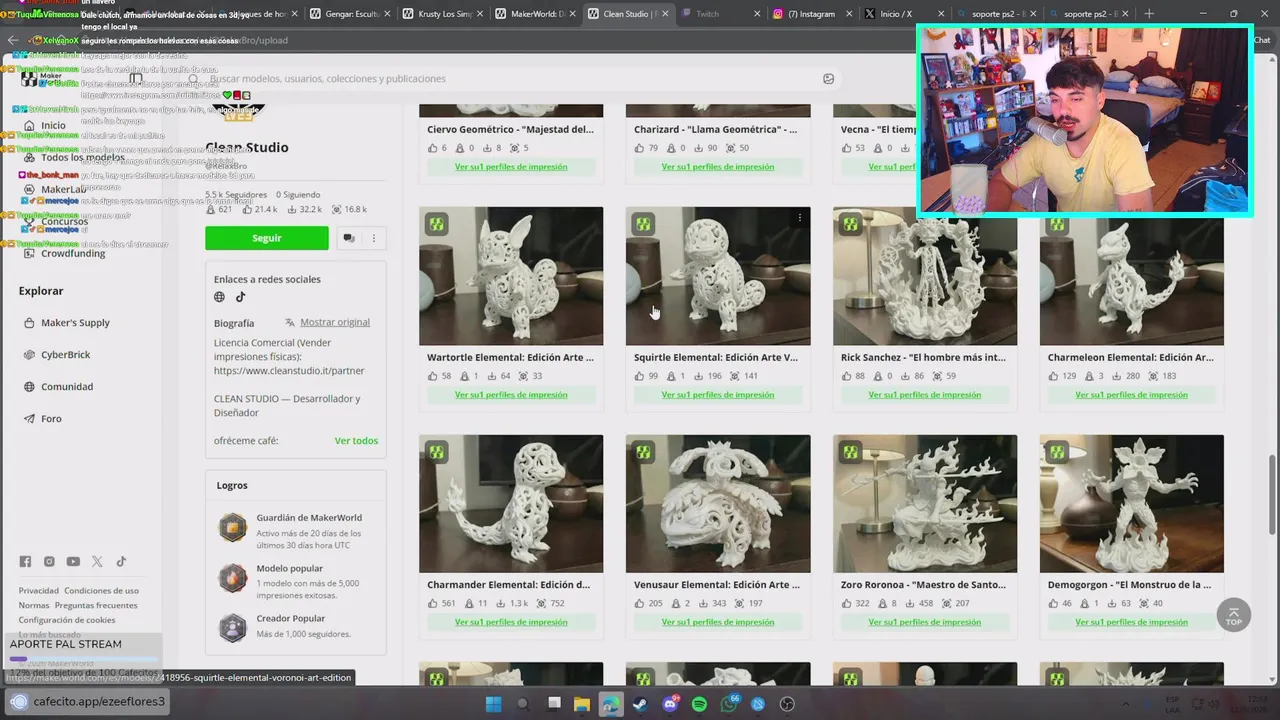The width and height of the screenshot is (1280, 720).
Task: Open Clean Studio's TikTok profile icon
Action: (x=240, y=297)
